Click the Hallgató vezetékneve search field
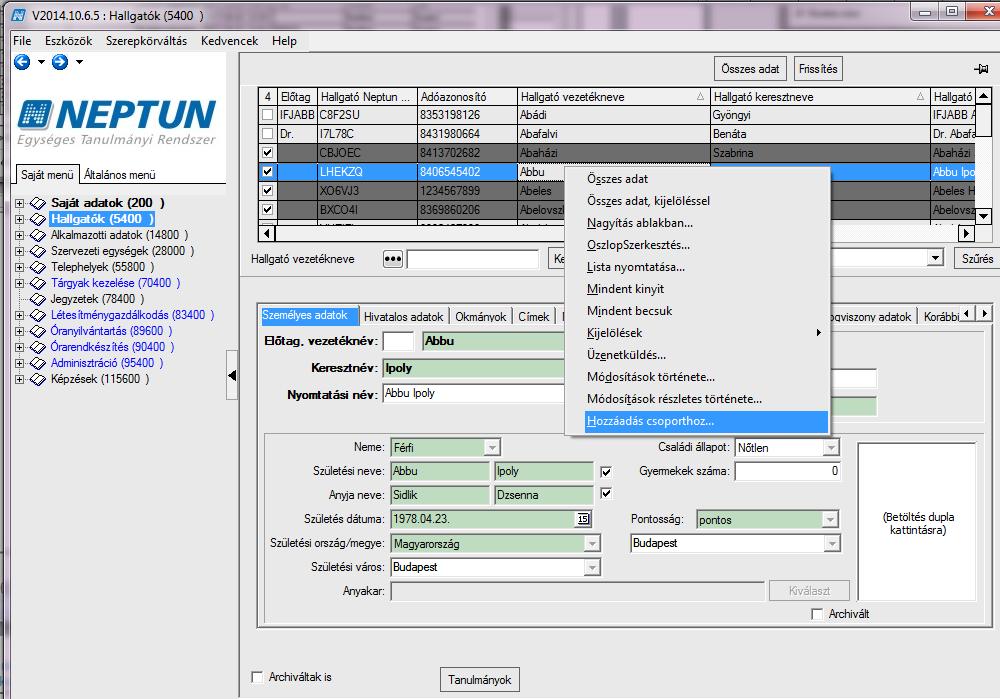 [473, 259]
